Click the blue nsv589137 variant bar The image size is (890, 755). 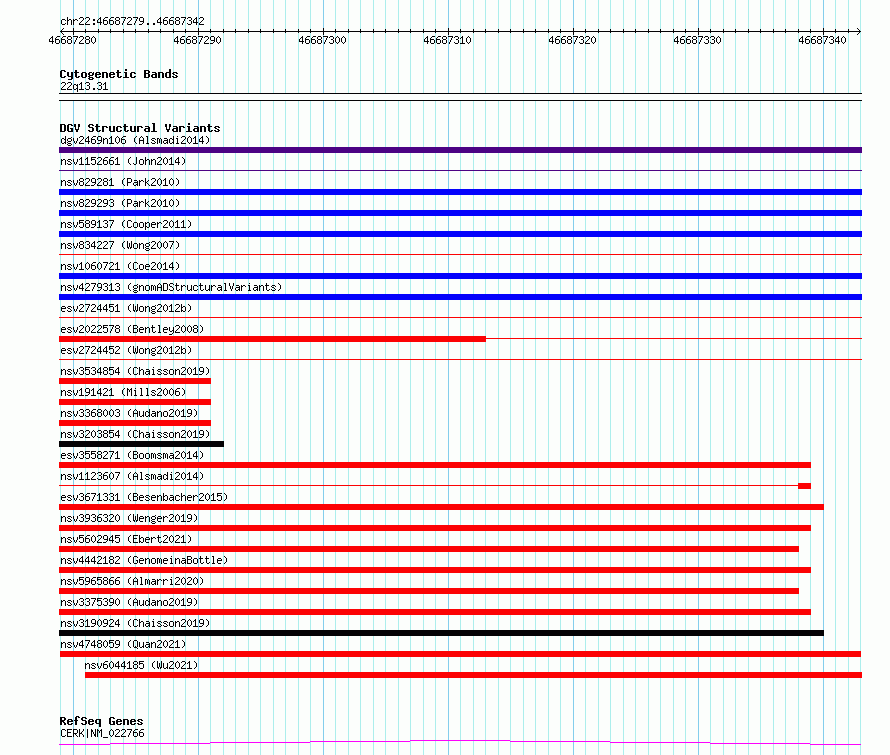coord(460,234)
